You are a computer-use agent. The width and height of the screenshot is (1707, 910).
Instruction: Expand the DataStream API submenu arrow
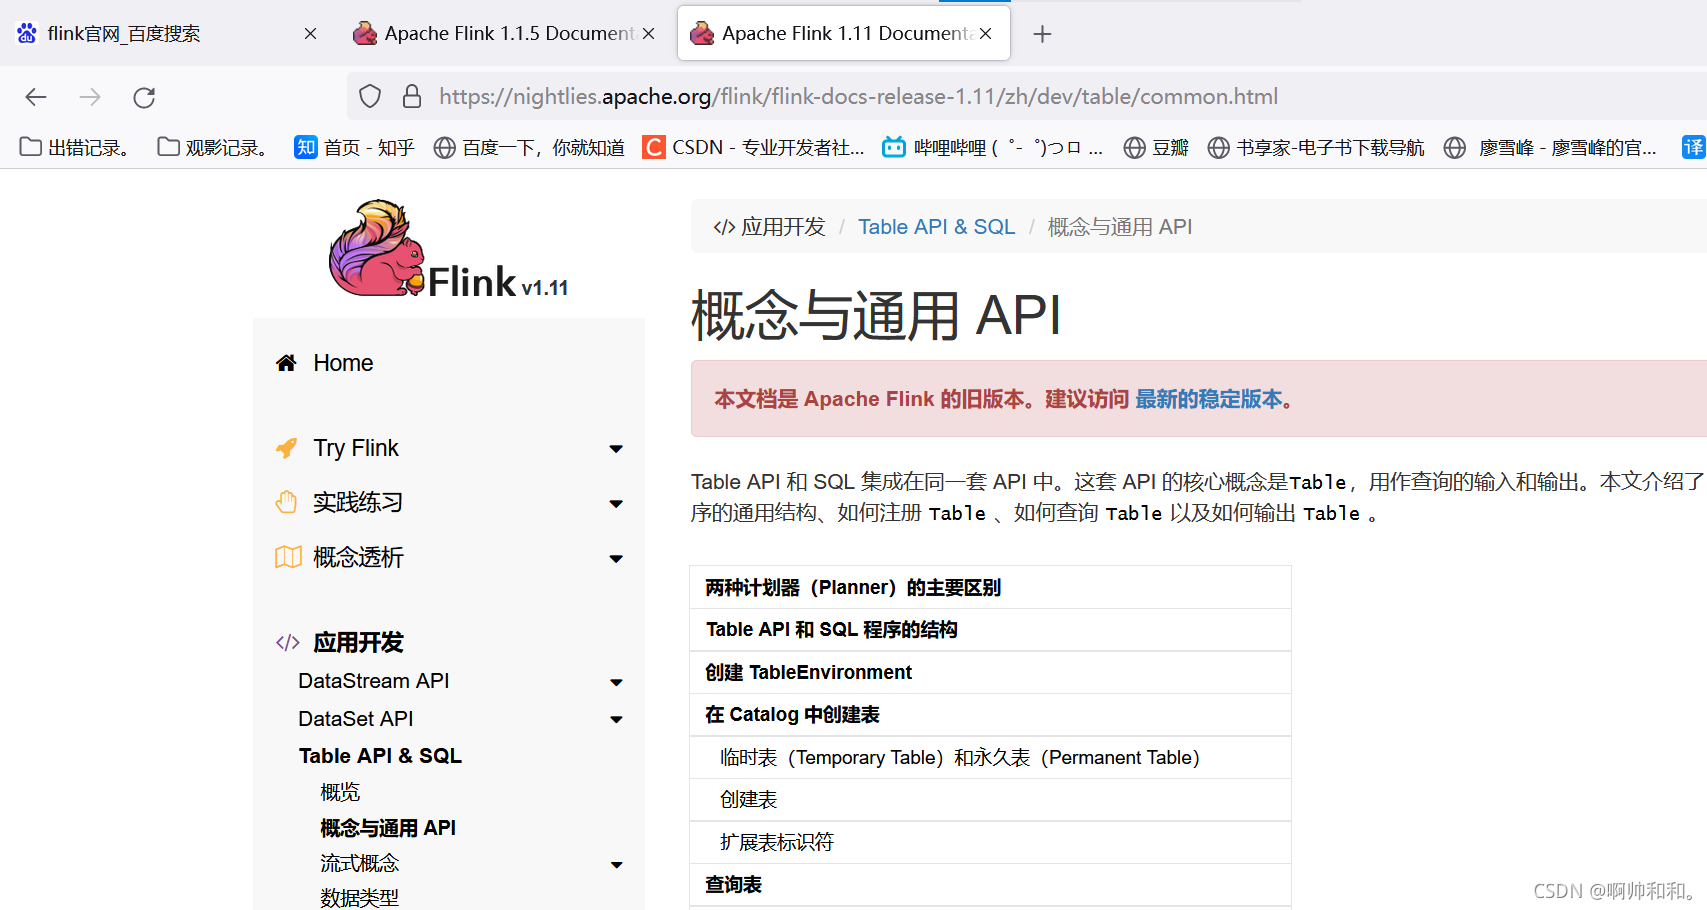[x=616, y=682]
